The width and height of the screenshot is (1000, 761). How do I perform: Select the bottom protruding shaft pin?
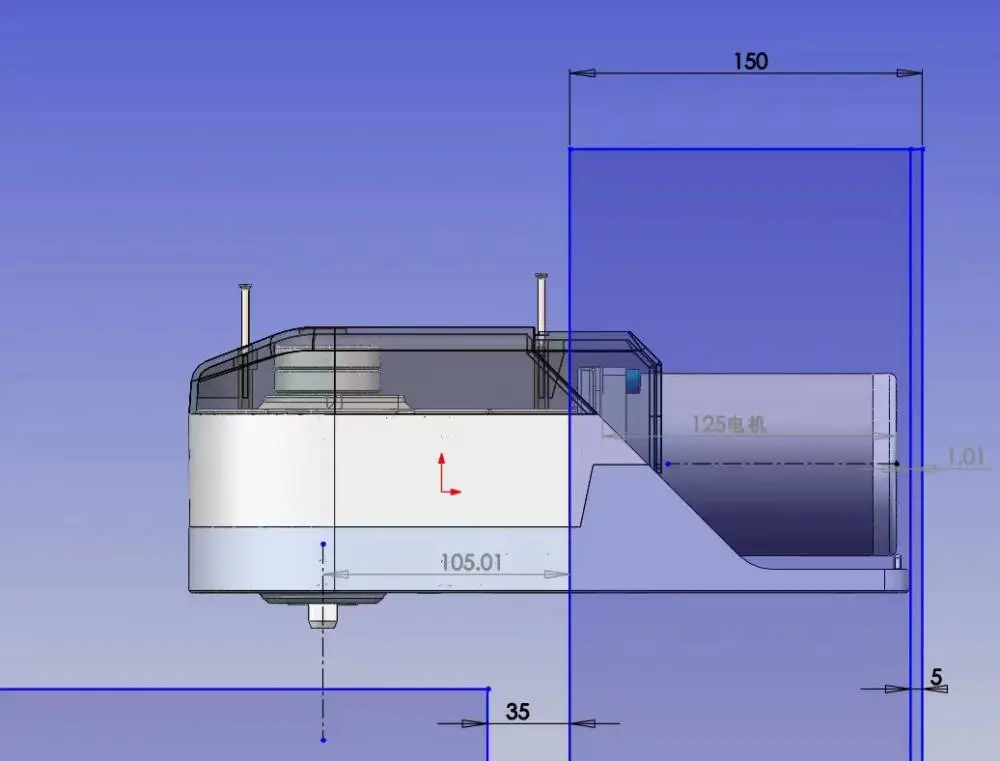click(x=323, y=616)
